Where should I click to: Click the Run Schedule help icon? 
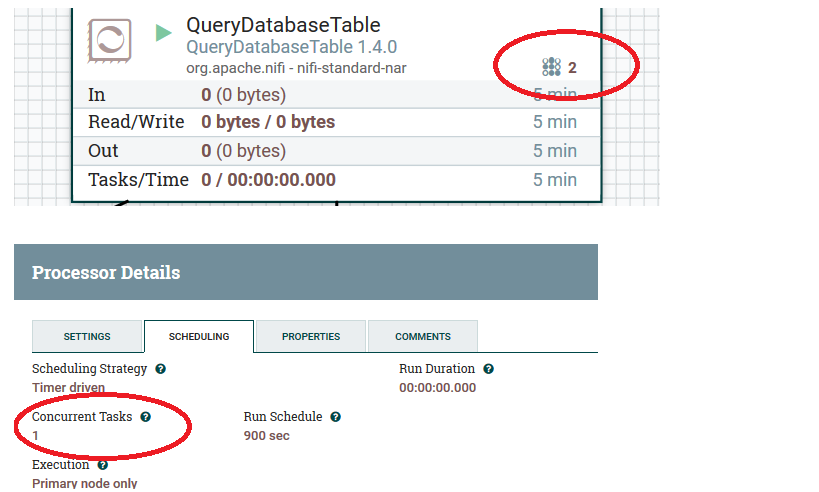[x=336, y=417]
